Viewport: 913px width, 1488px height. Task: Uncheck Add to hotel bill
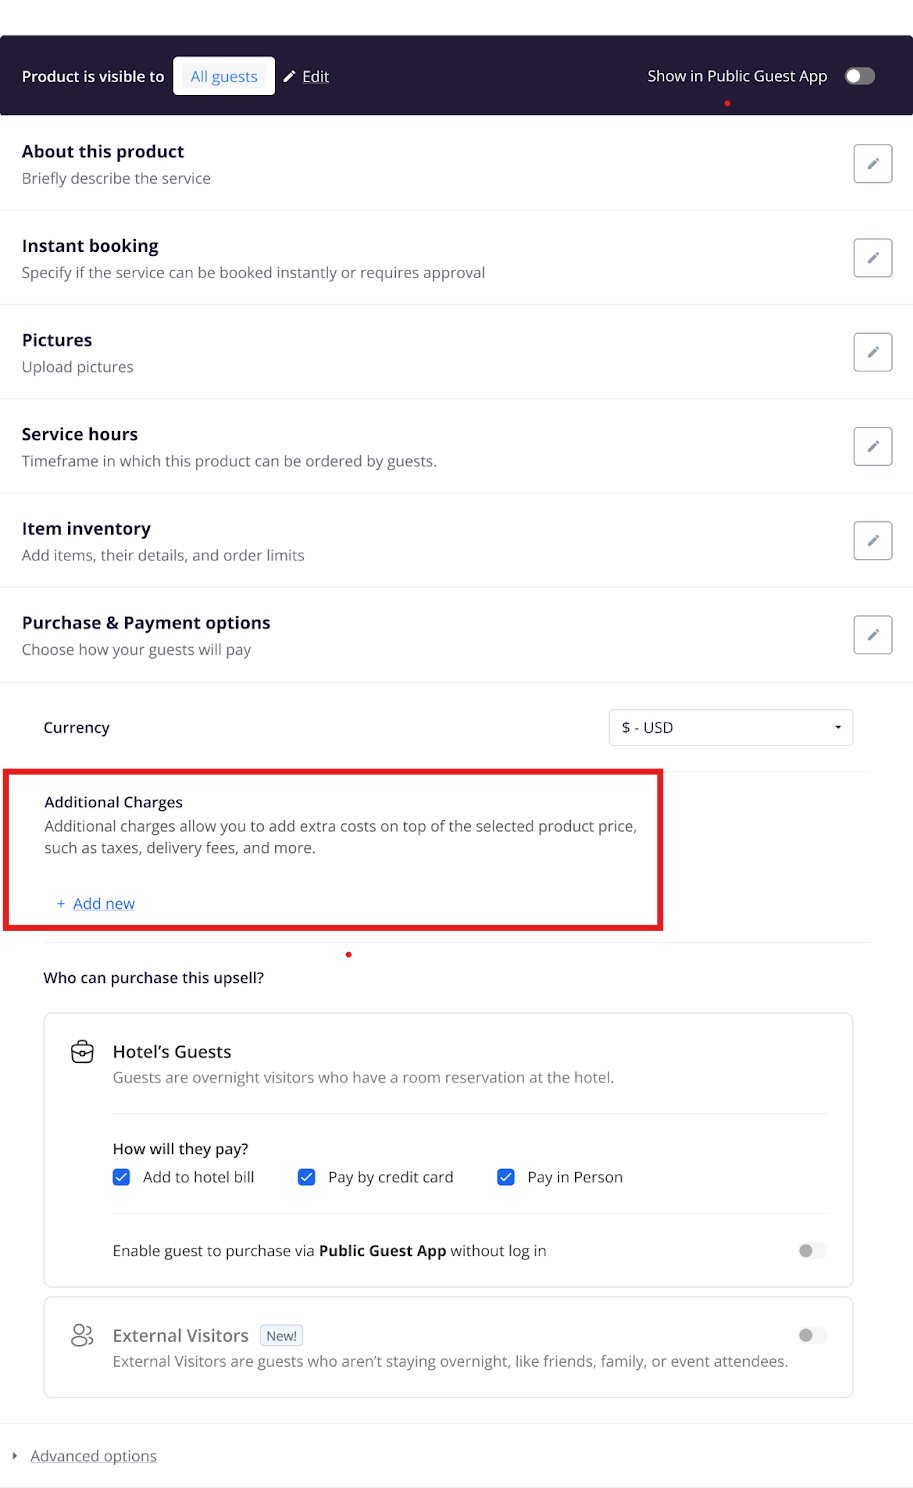[122, 1177]
